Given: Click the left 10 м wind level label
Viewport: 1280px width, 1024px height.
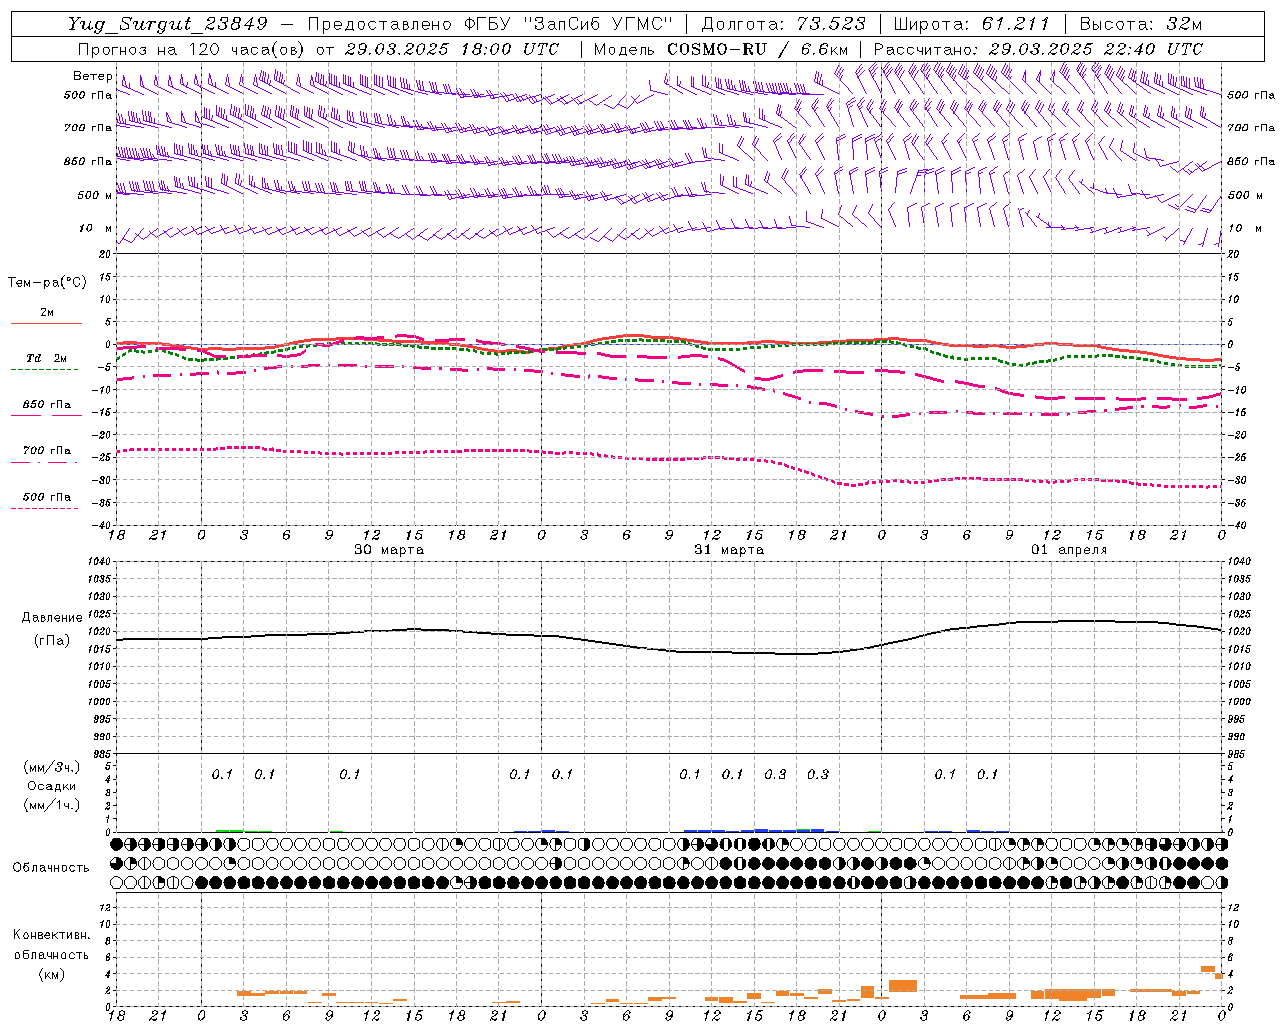Looking at the screenshot, I should click(x=96, y=228).
